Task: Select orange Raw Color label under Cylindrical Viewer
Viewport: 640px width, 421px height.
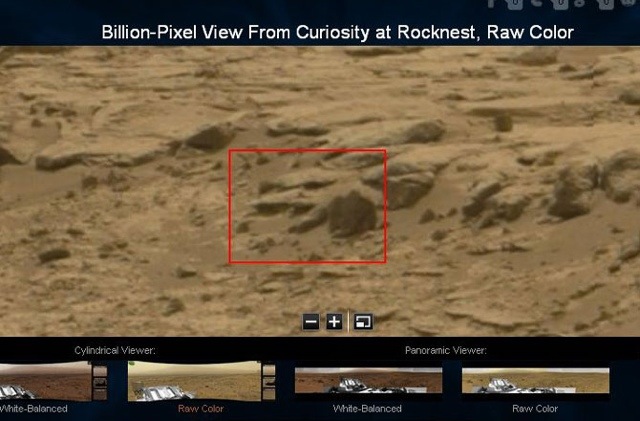Action: click(201, 409)
